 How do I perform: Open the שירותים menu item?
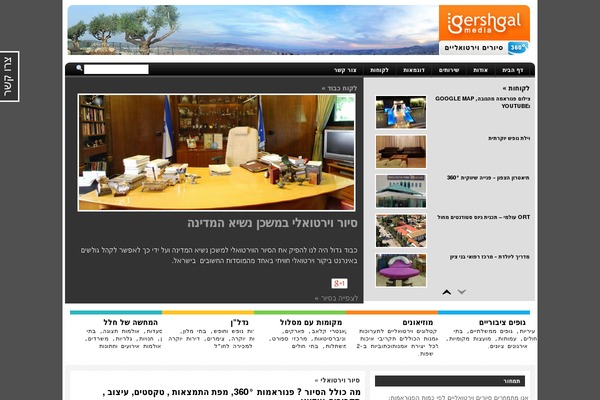[x=449, y=70]
